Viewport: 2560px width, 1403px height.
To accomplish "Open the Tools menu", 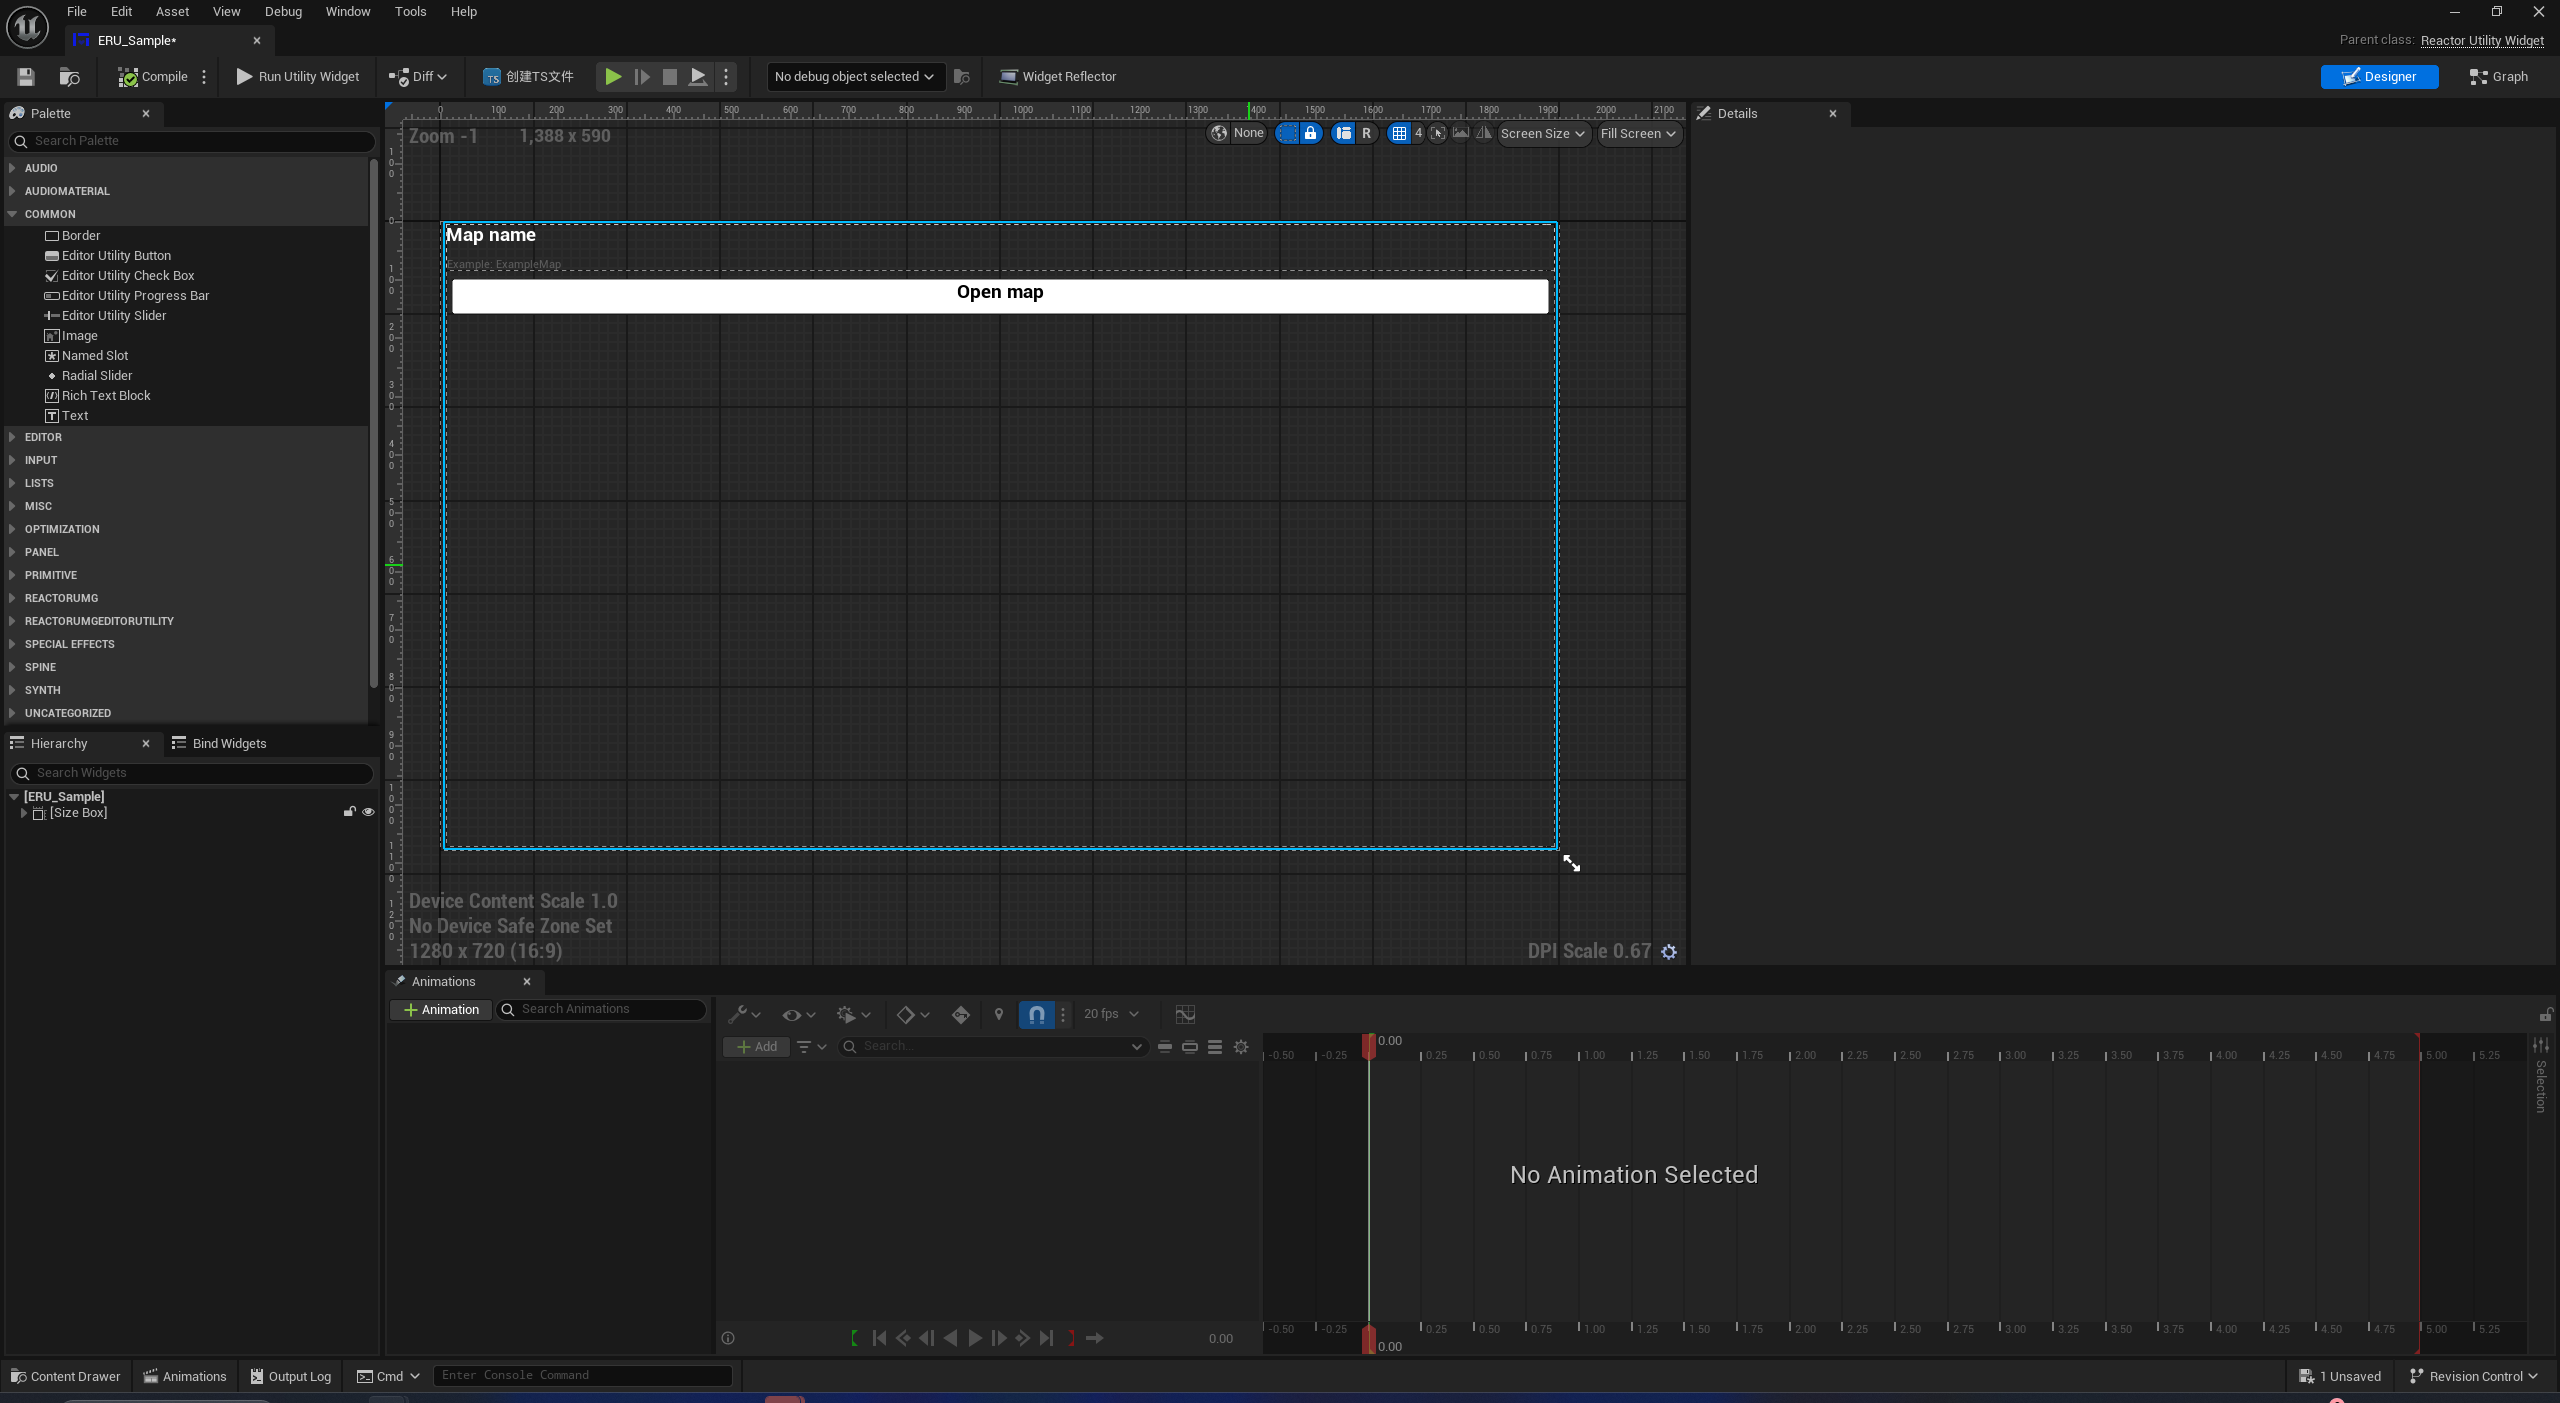I will (410, 12).
